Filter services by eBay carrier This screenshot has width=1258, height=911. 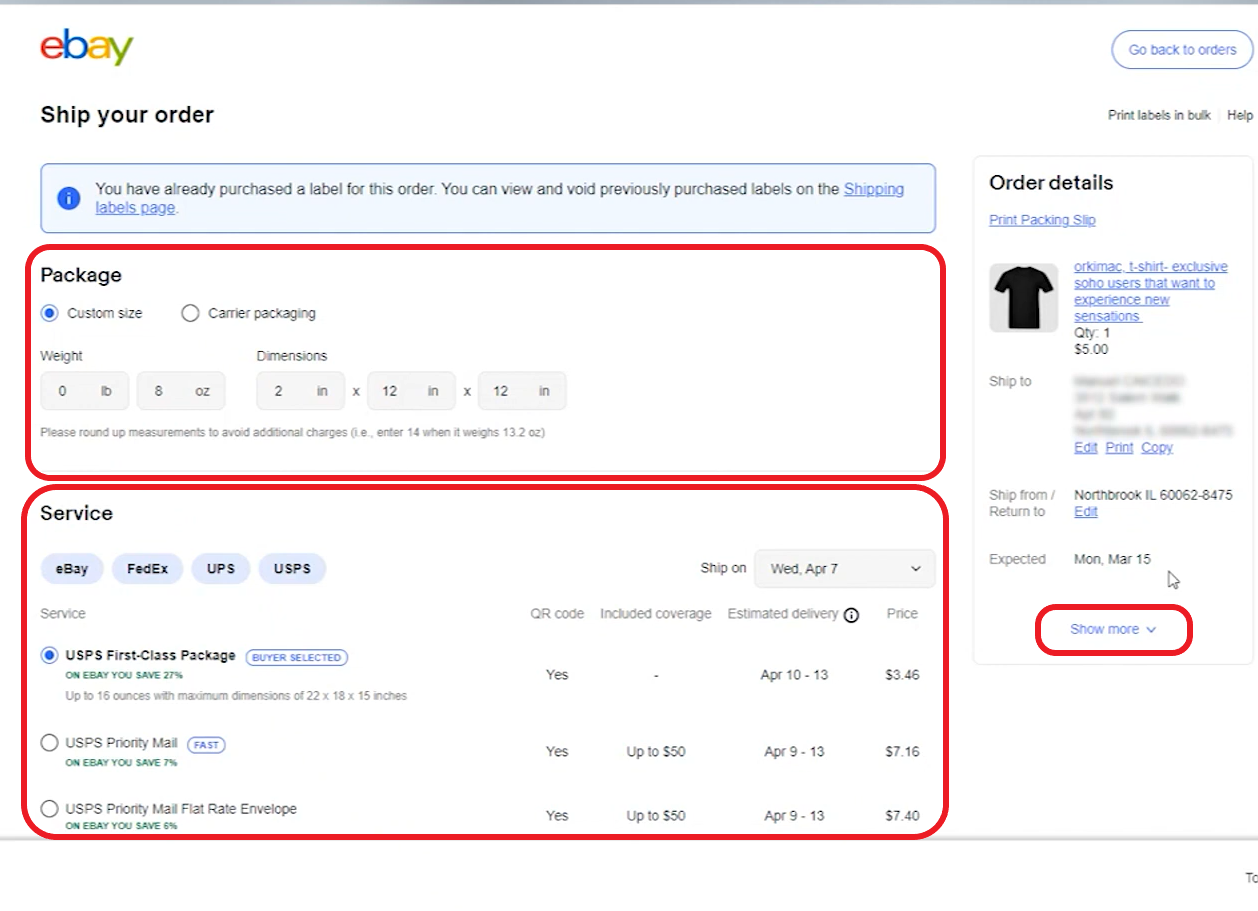coord(71,569)
